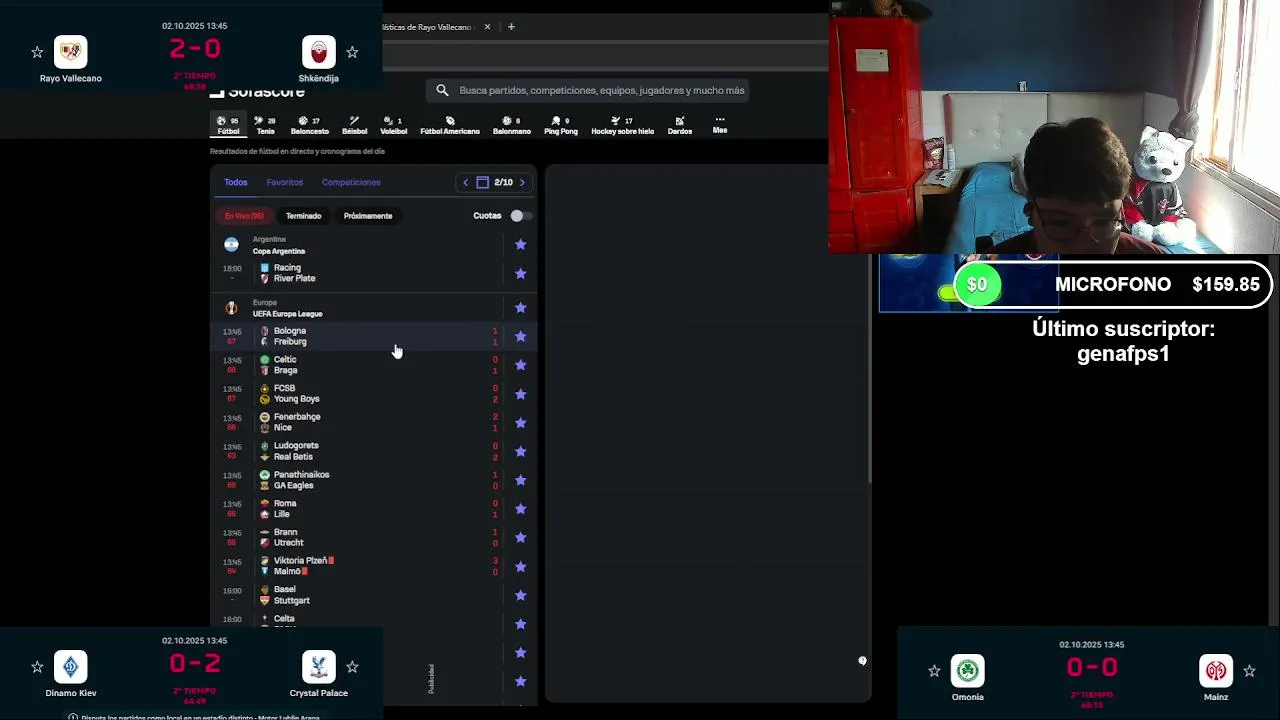This screenshot has height=720, width=1280.
Task: Open a new browser tab
Action: 511,27
